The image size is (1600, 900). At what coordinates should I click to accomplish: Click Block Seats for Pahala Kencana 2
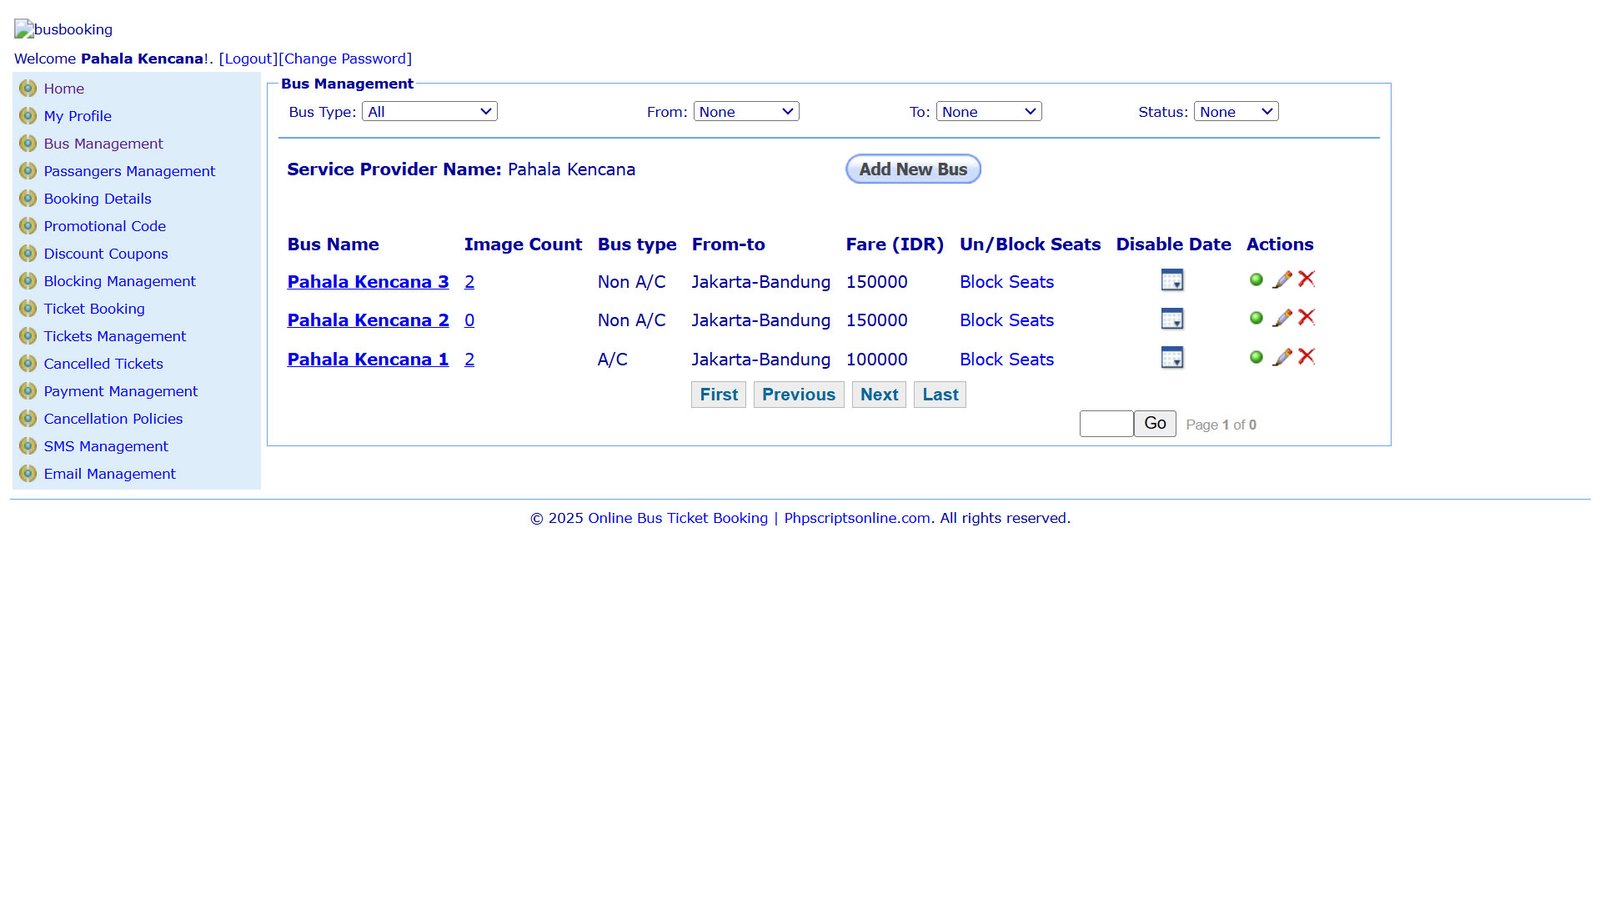point(1007,320)
